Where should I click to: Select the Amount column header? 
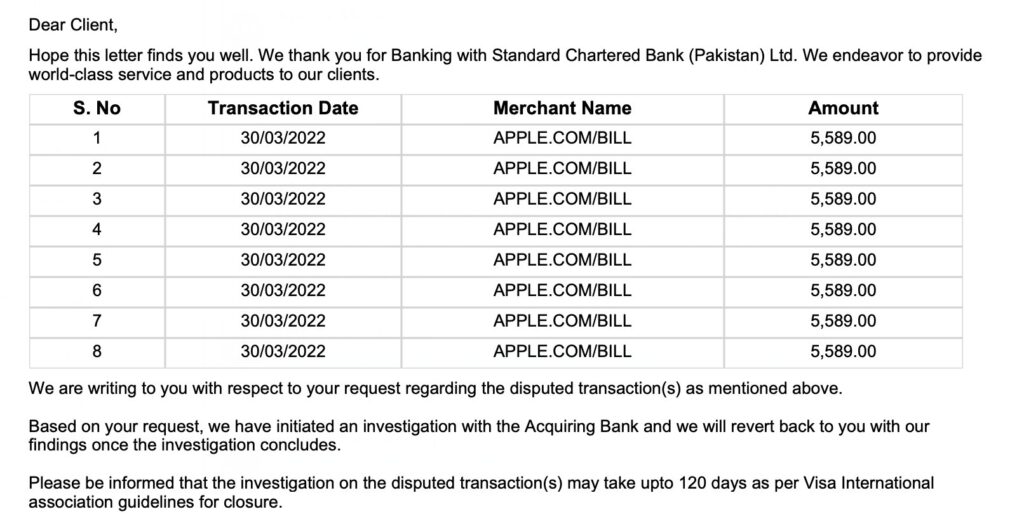click(x=843, y=108)
